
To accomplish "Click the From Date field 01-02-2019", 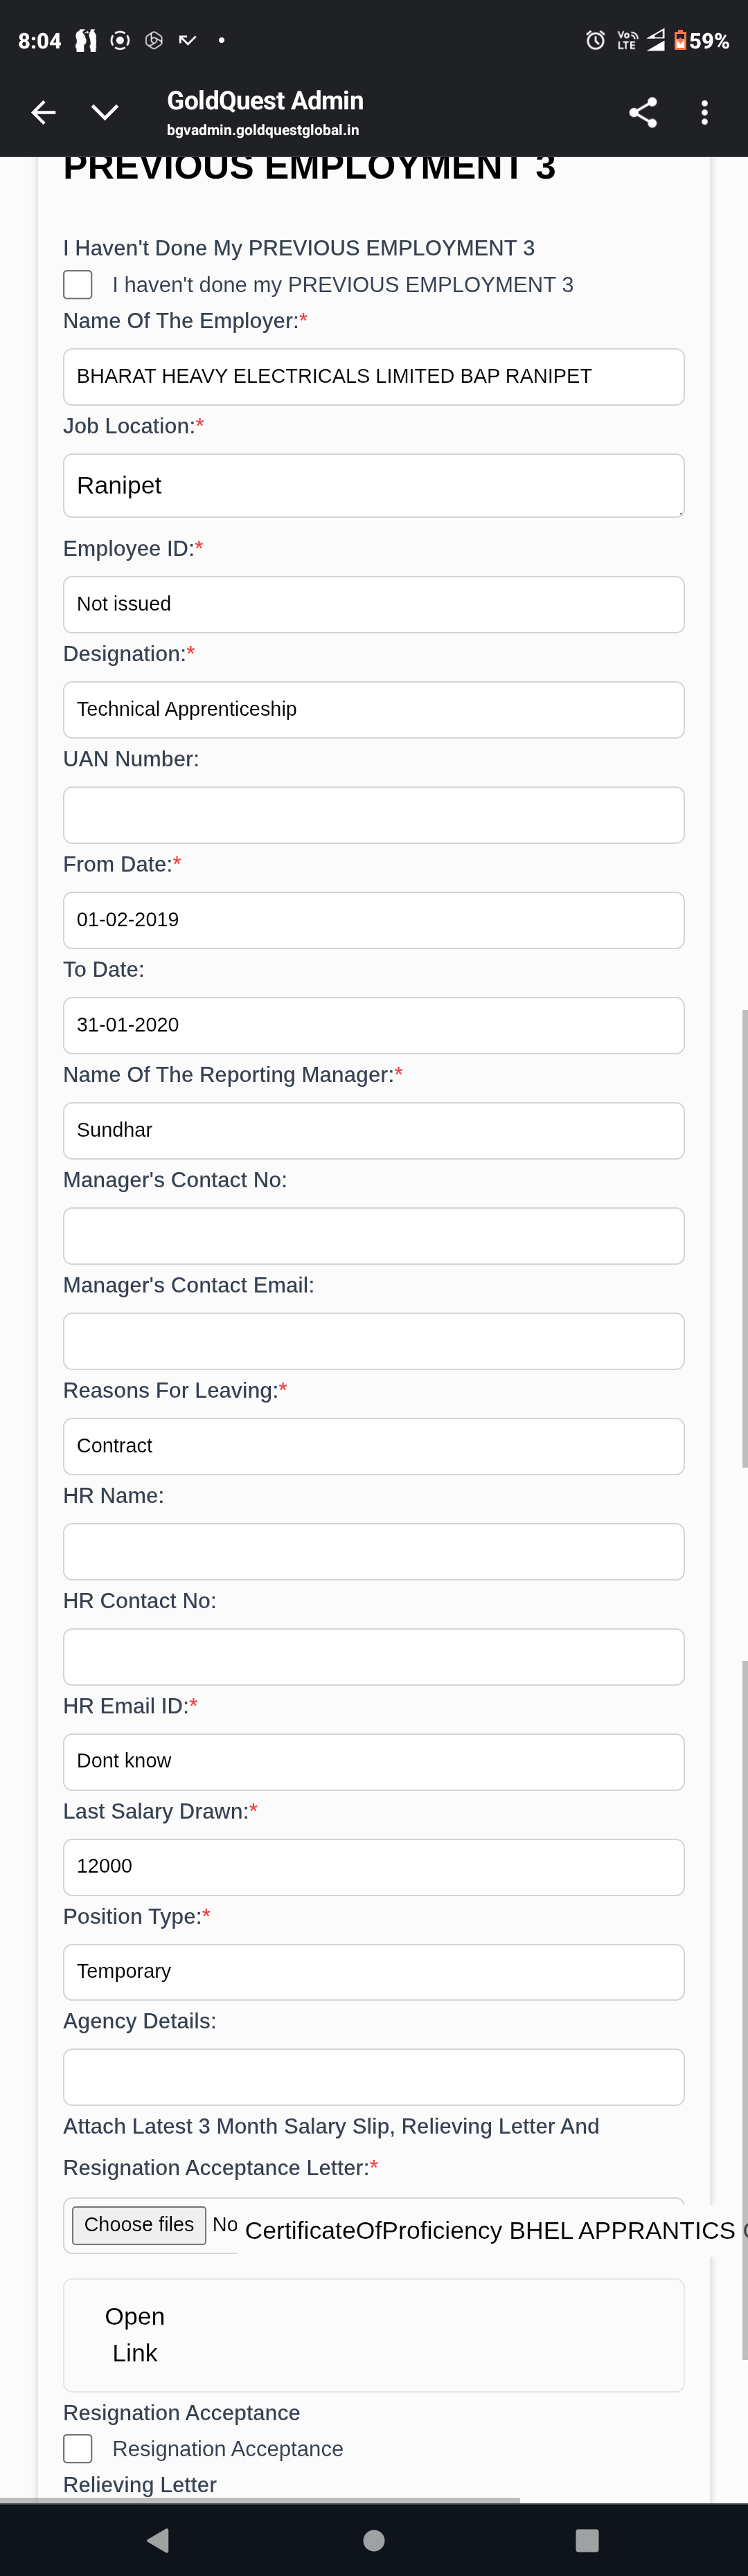I will [373, 920].
